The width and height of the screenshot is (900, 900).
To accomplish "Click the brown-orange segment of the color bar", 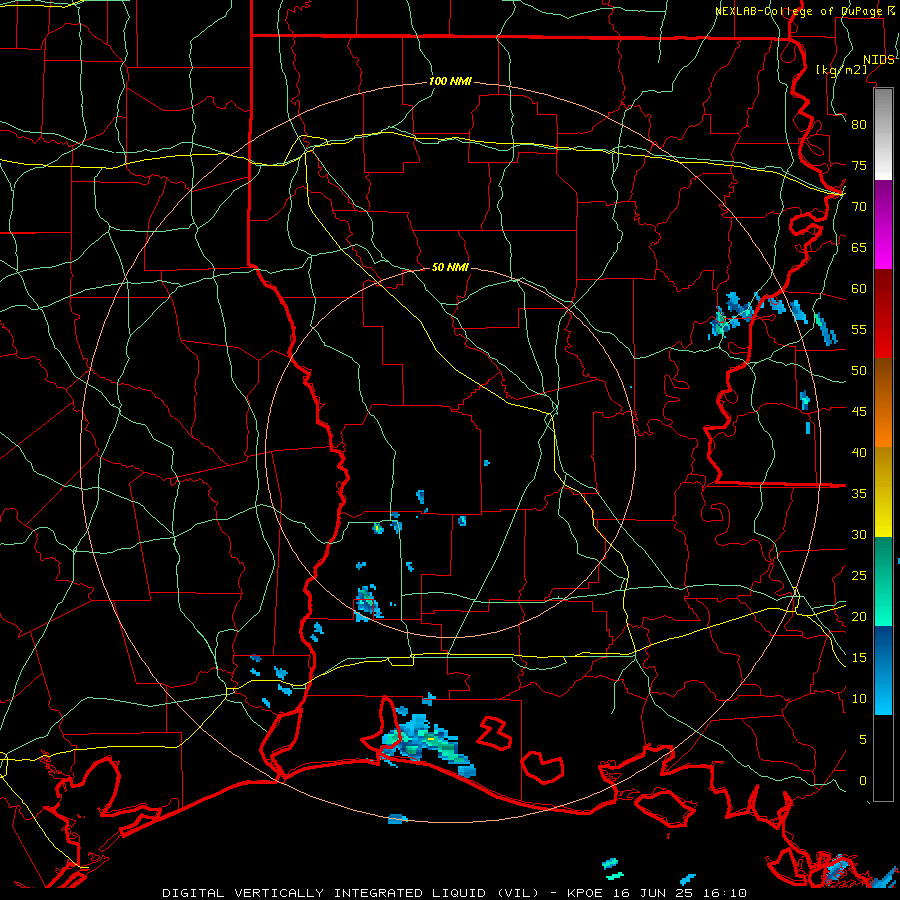I will coord(883,402).
